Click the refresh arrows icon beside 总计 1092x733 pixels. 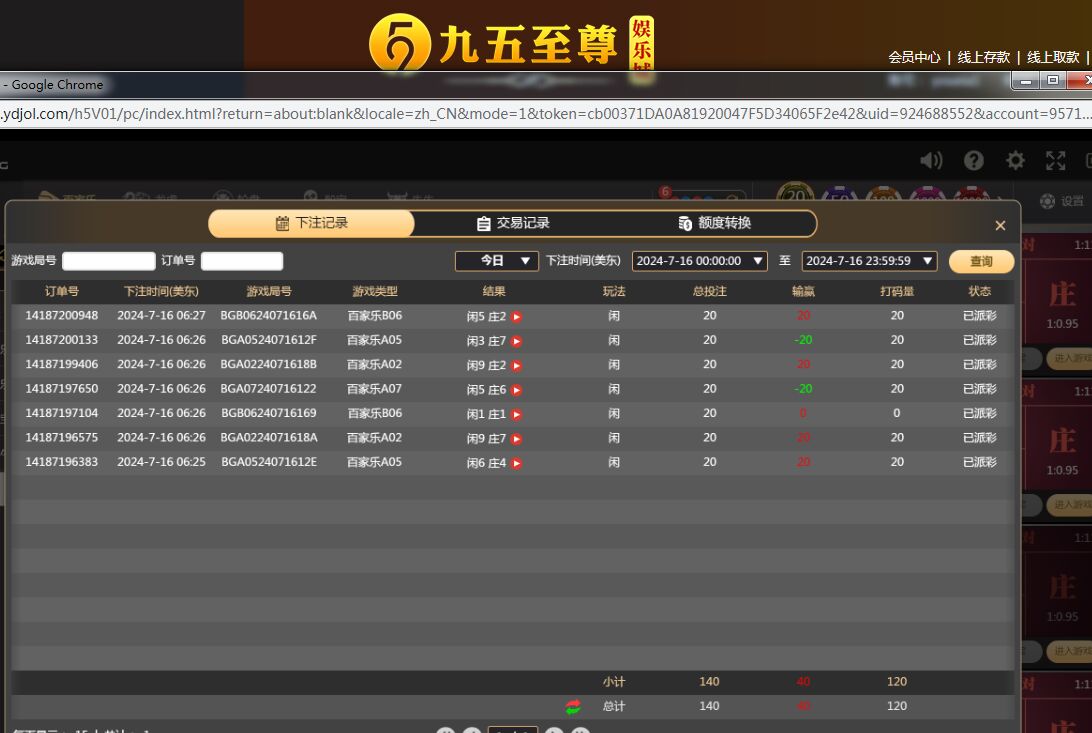pyautogui.click(x=573, y=707)
